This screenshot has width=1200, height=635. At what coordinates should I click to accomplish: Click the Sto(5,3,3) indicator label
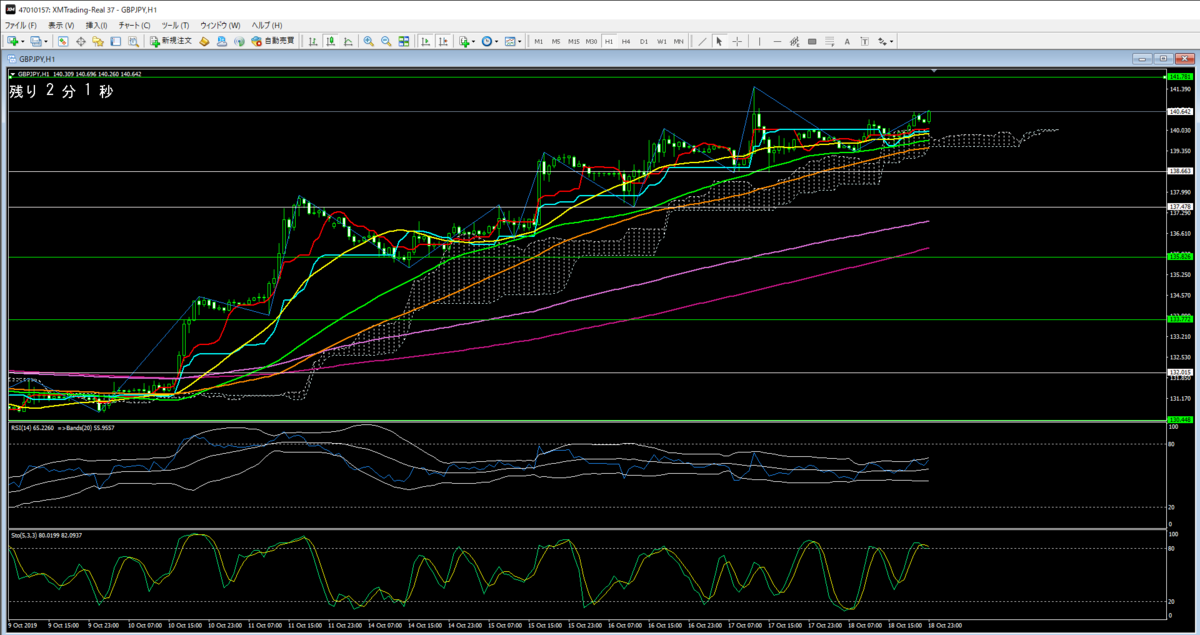pyautogui.click(x=26, y=536)
